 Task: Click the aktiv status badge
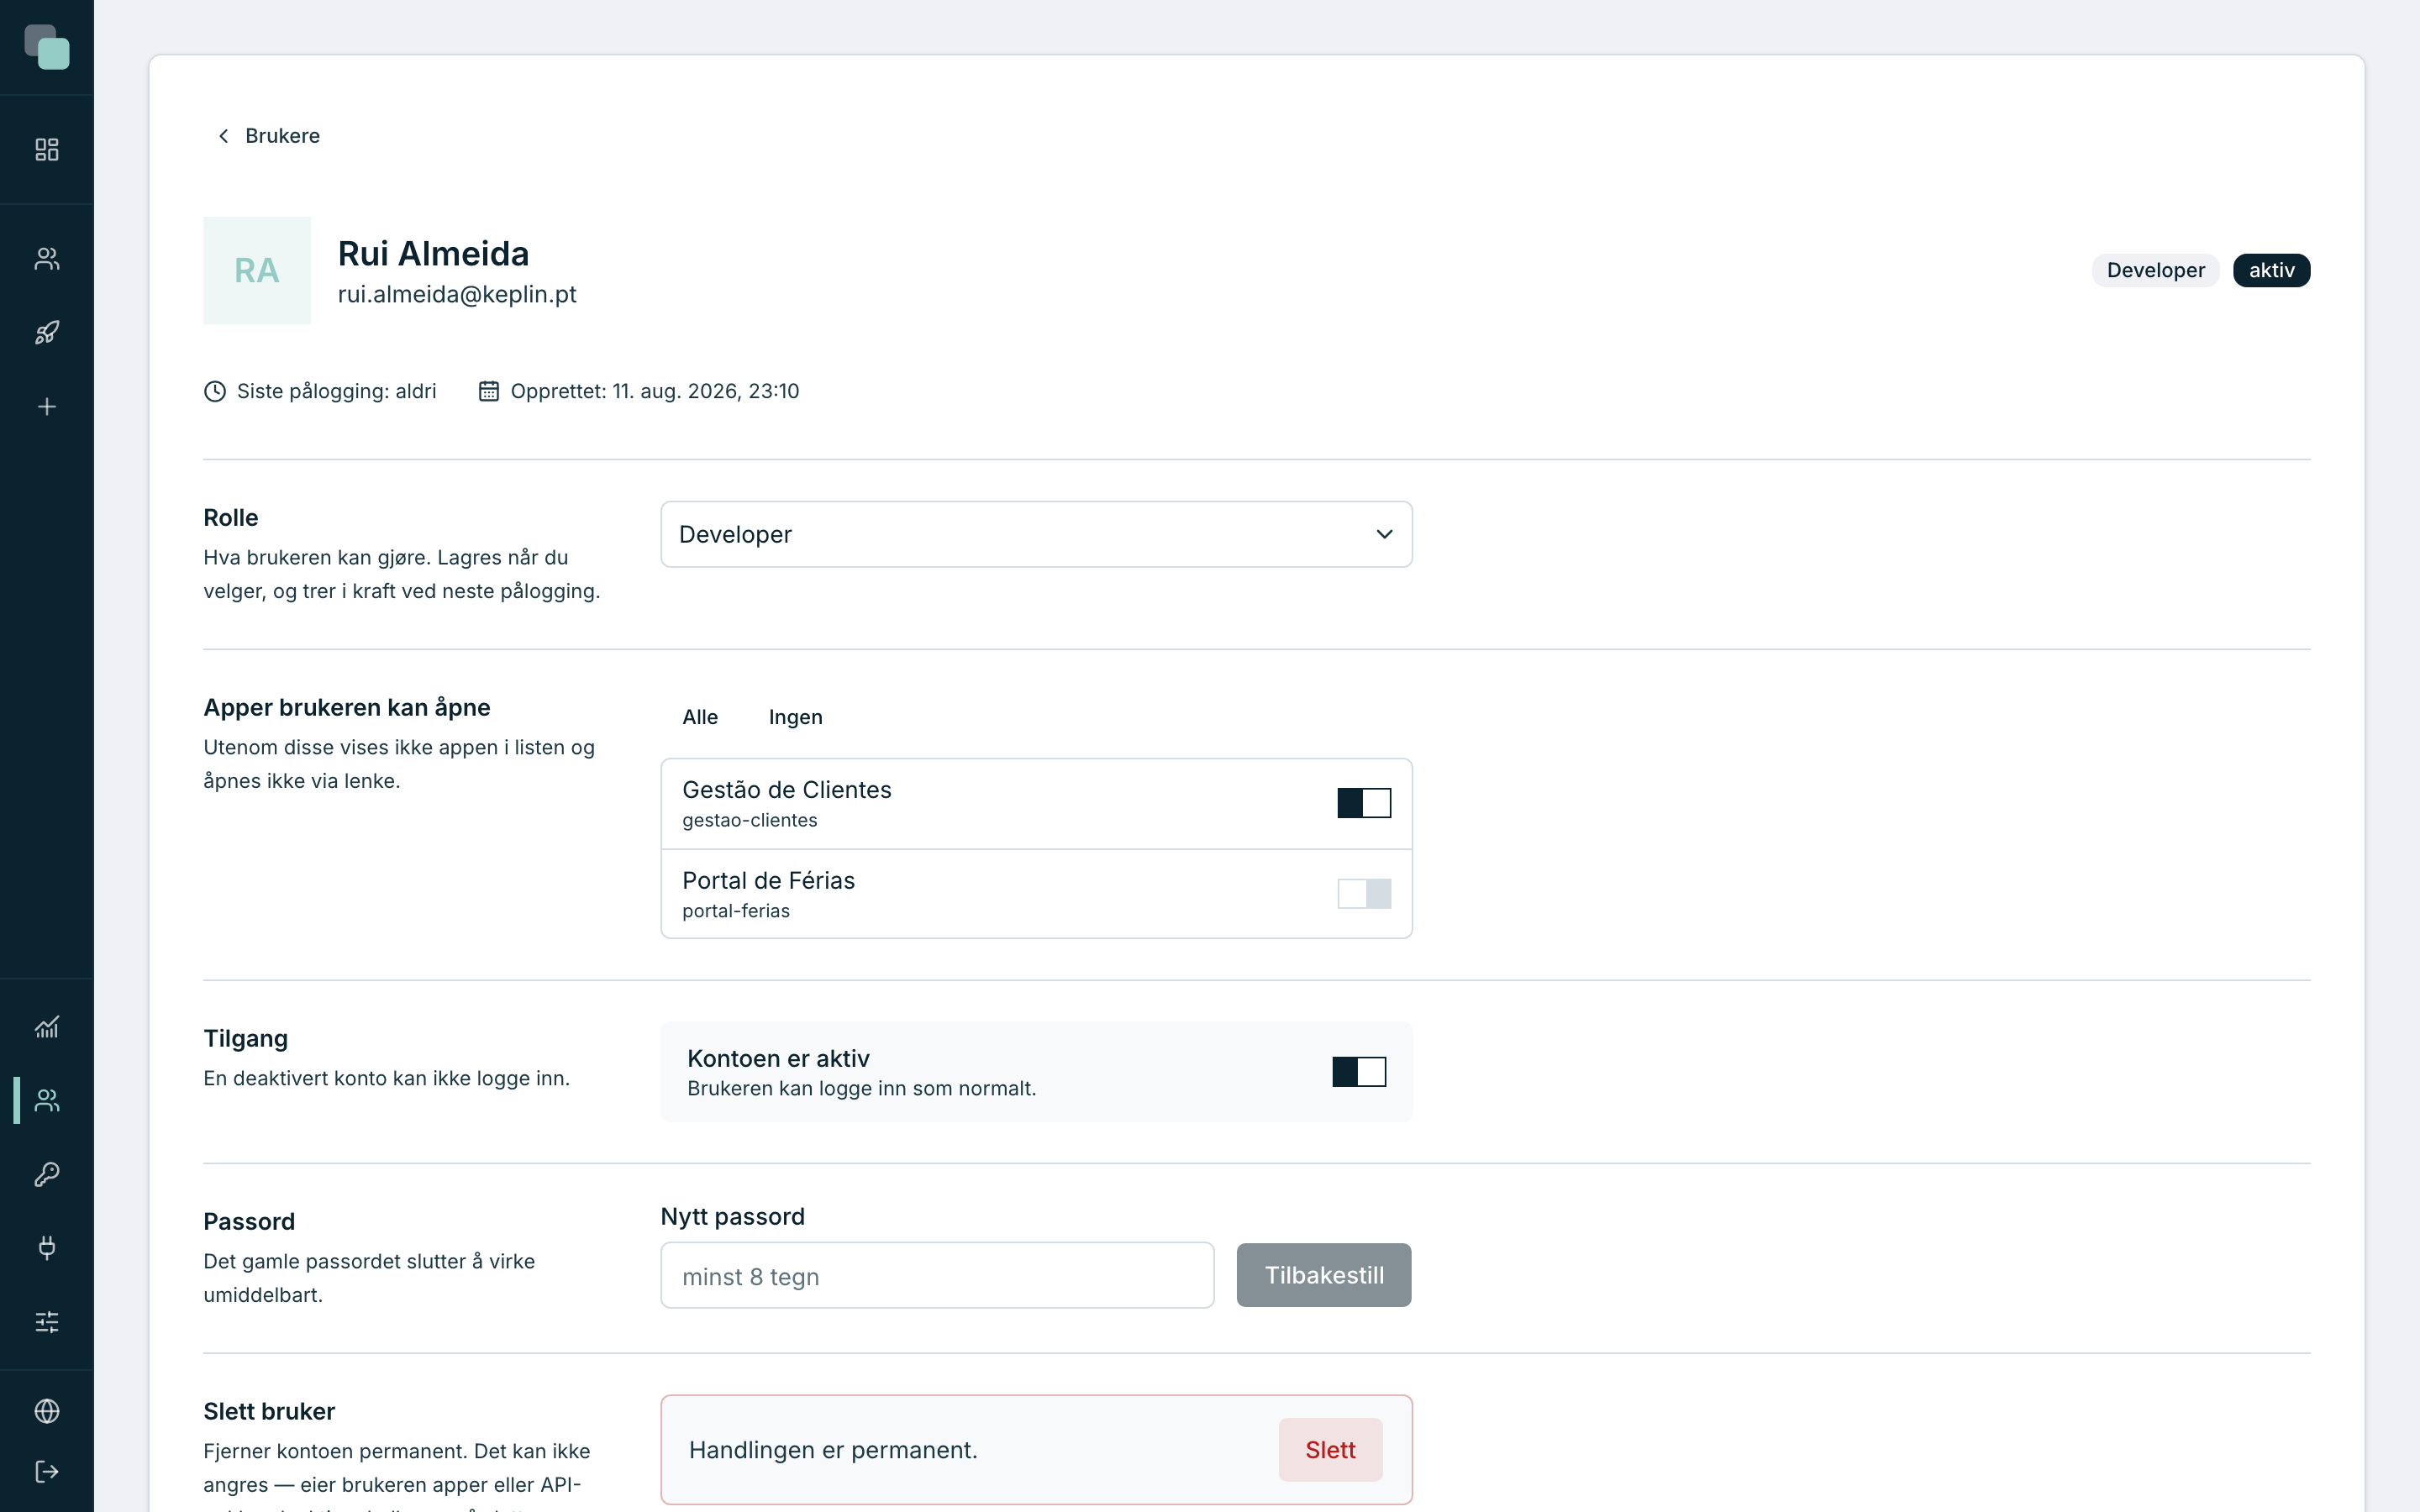pyautogui.click(x=2271, y=270)
